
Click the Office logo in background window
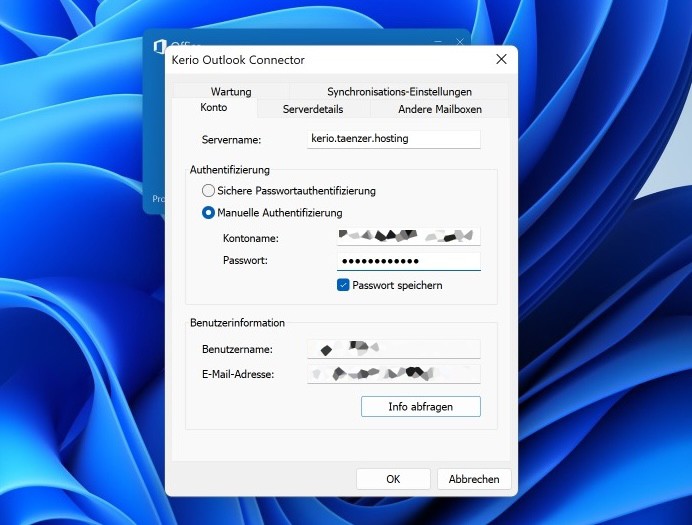[159, 46]
